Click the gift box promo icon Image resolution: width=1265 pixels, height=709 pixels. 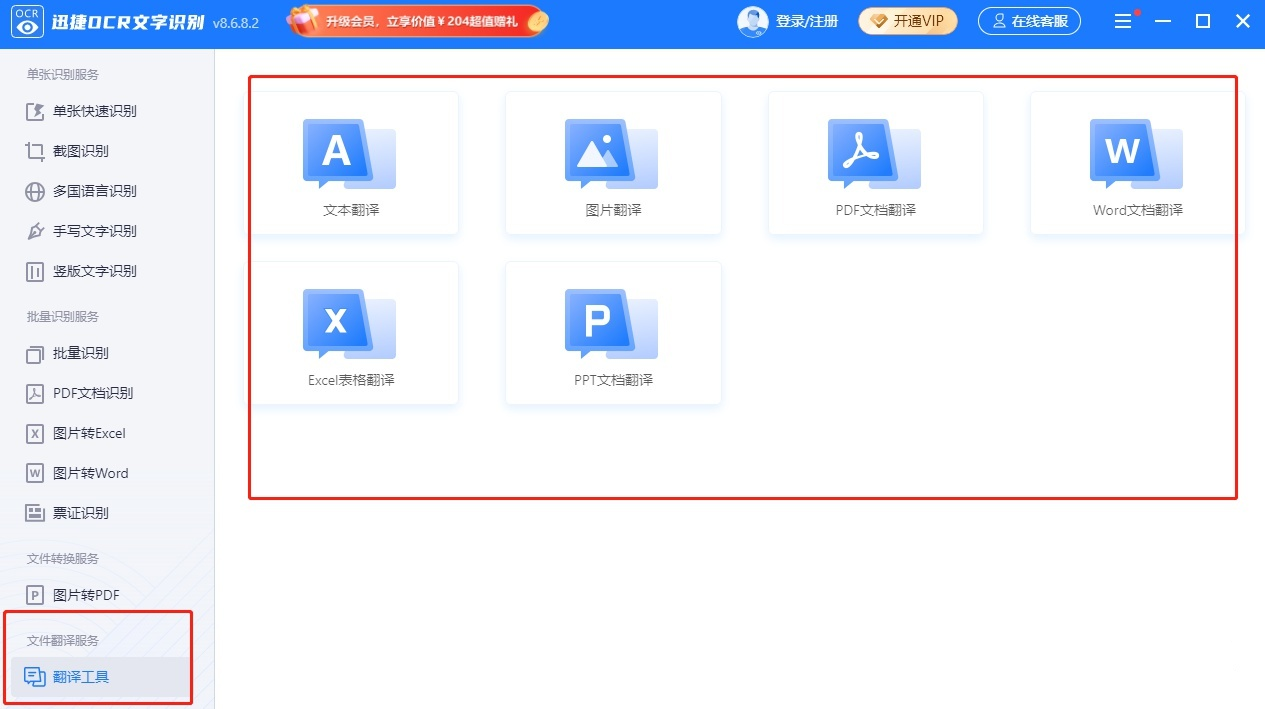[x=304, y=20]
